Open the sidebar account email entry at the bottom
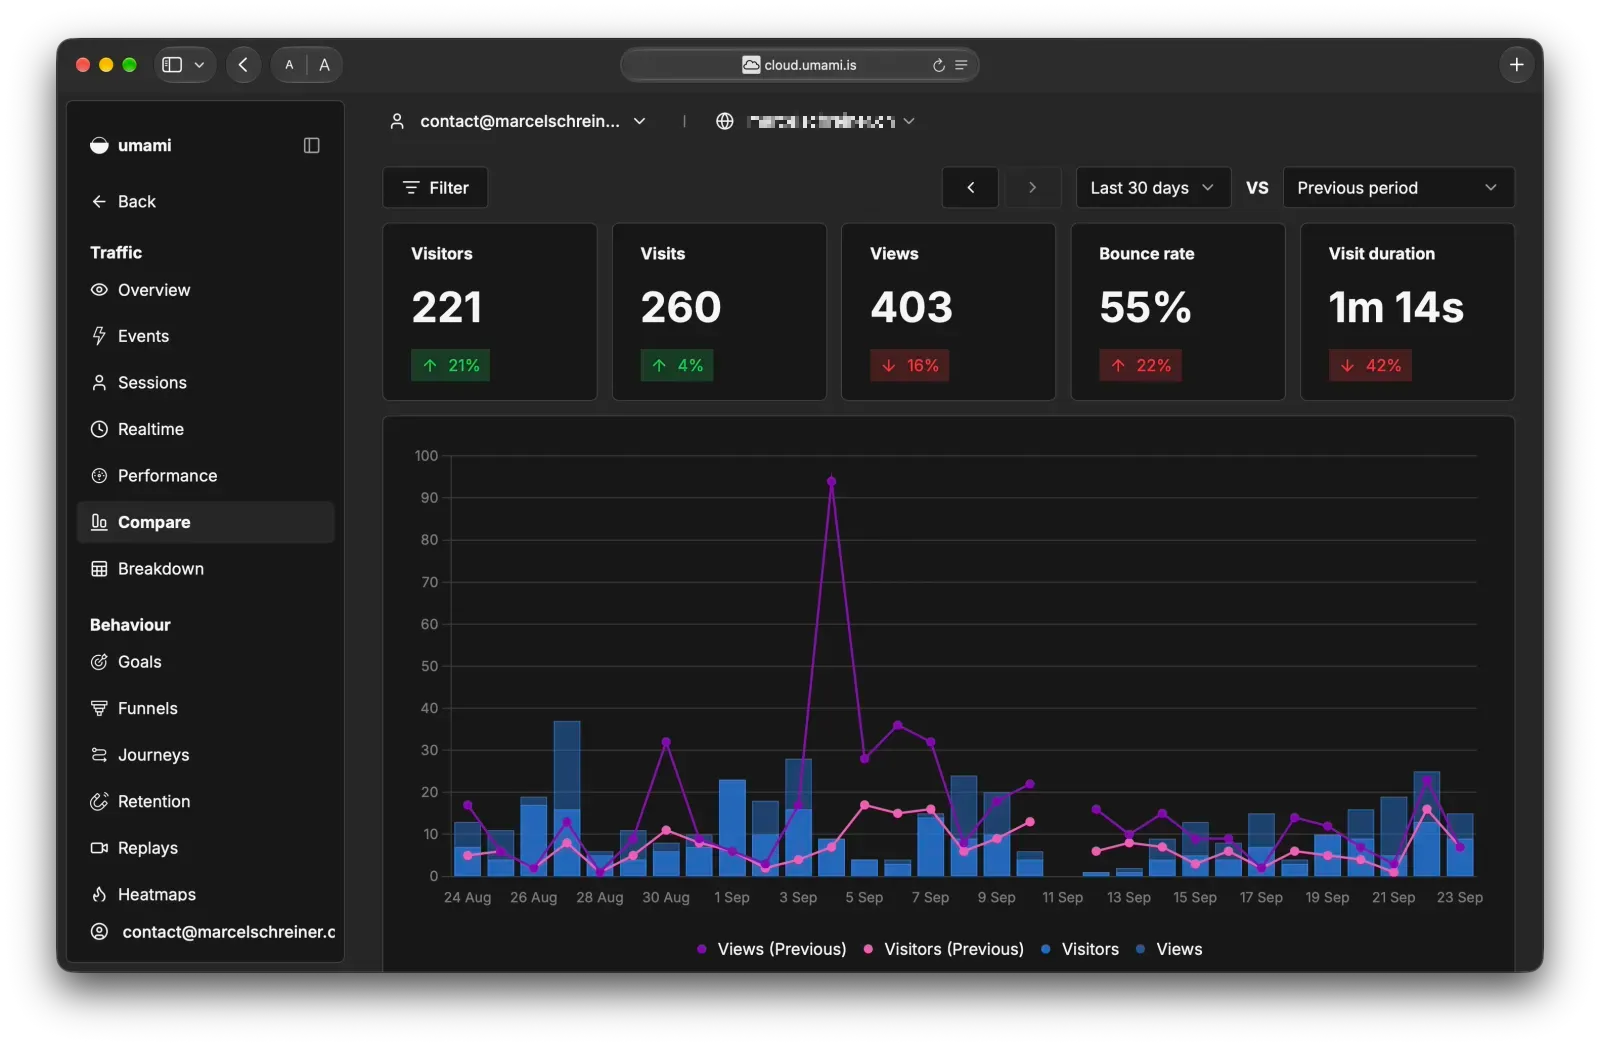Image resolution: width=1600 pixels, height=1047 pixels. [x=212, y=932]
